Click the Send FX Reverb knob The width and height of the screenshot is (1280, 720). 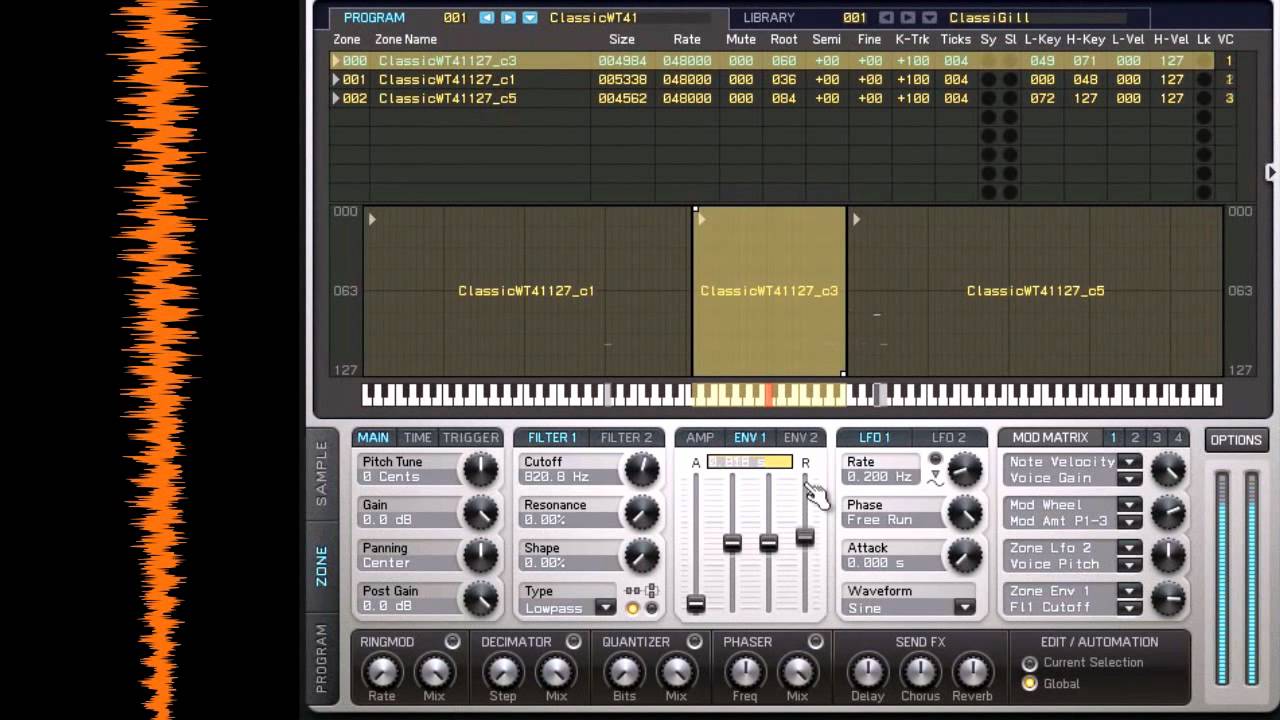[x=972, y=671]
